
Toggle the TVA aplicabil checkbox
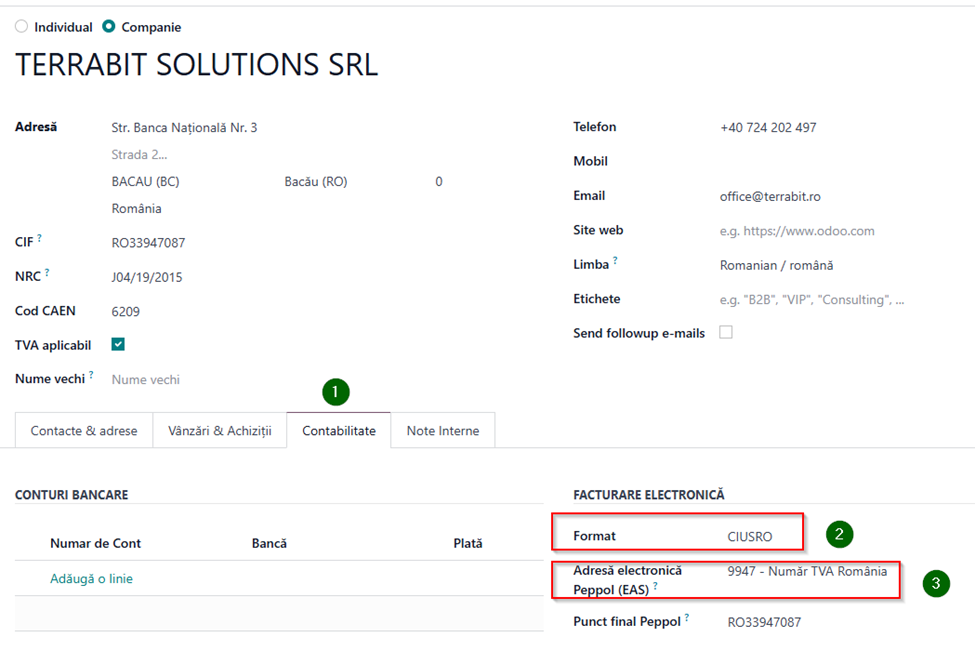click(x=118, y=344)
